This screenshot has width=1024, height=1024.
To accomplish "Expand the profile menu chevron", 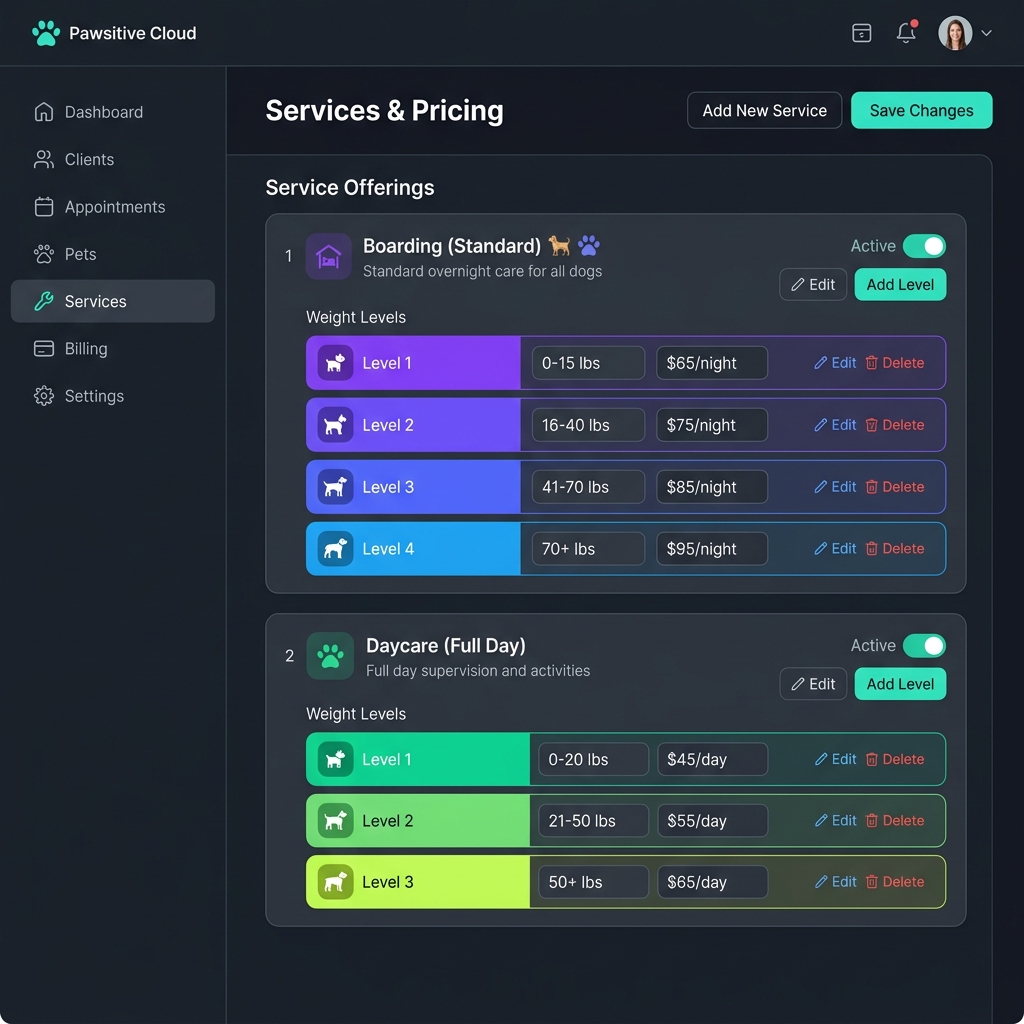I will (x=987, y=33).
